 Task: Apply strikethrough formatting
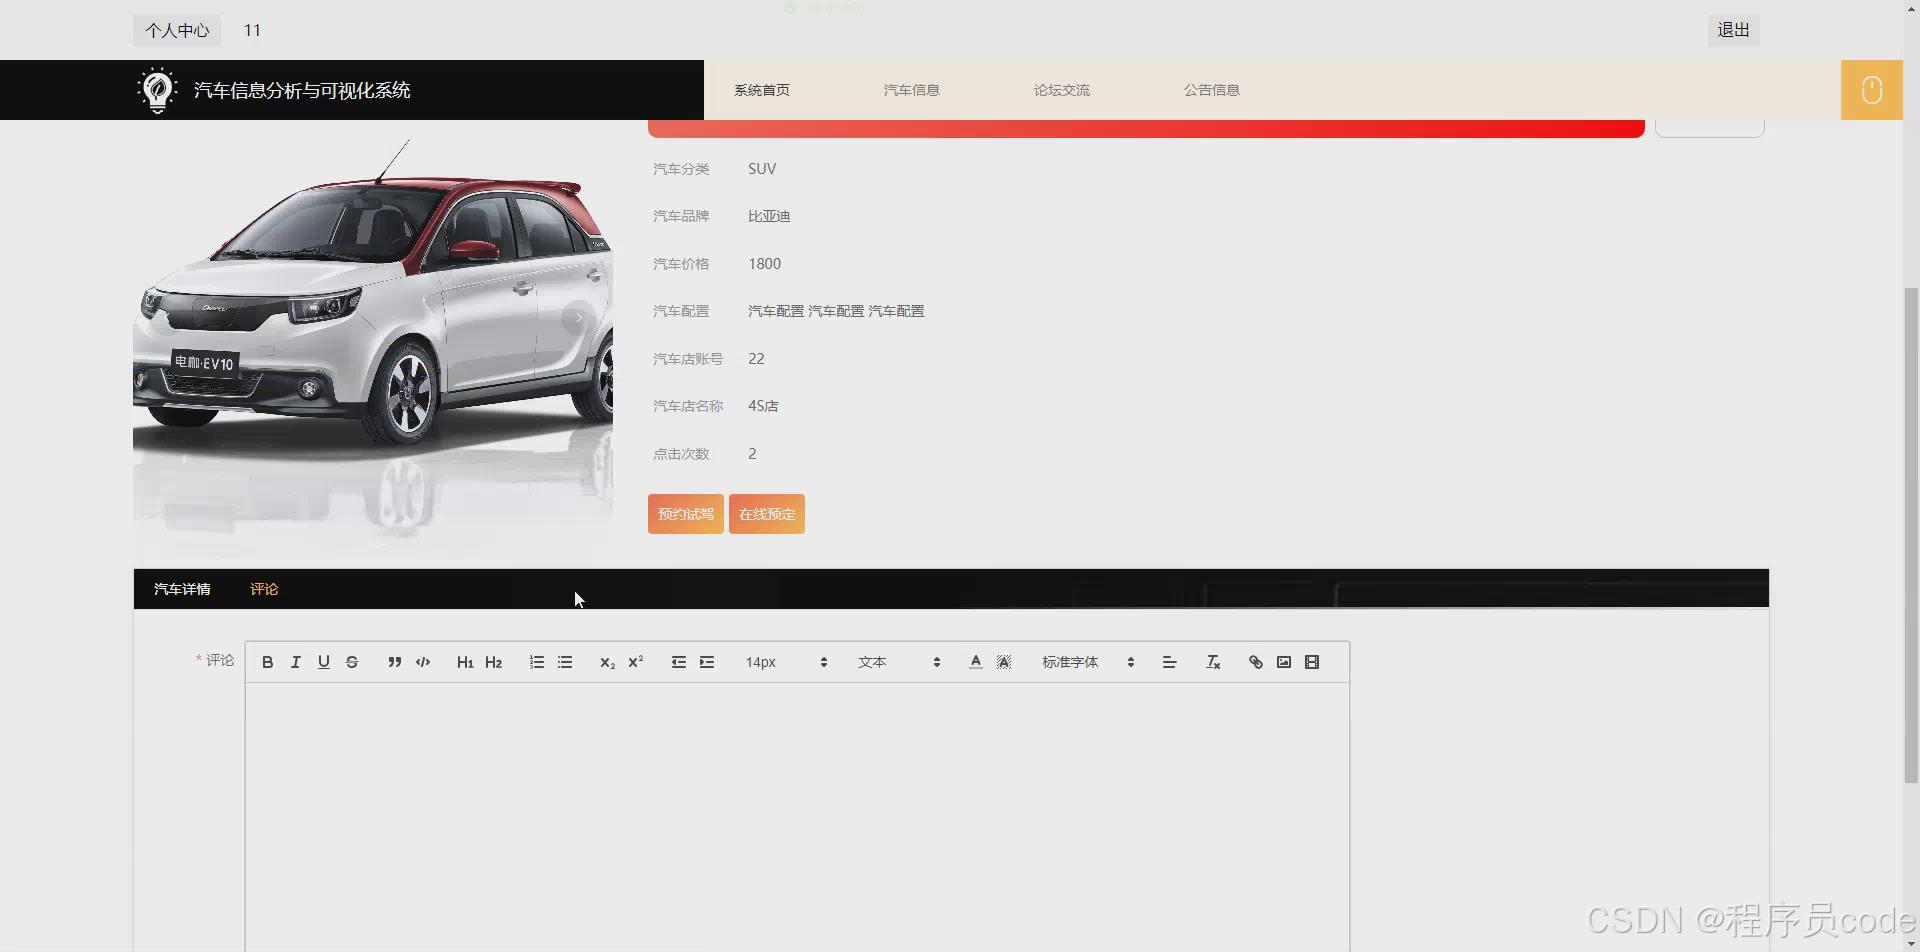click(351, 662)
